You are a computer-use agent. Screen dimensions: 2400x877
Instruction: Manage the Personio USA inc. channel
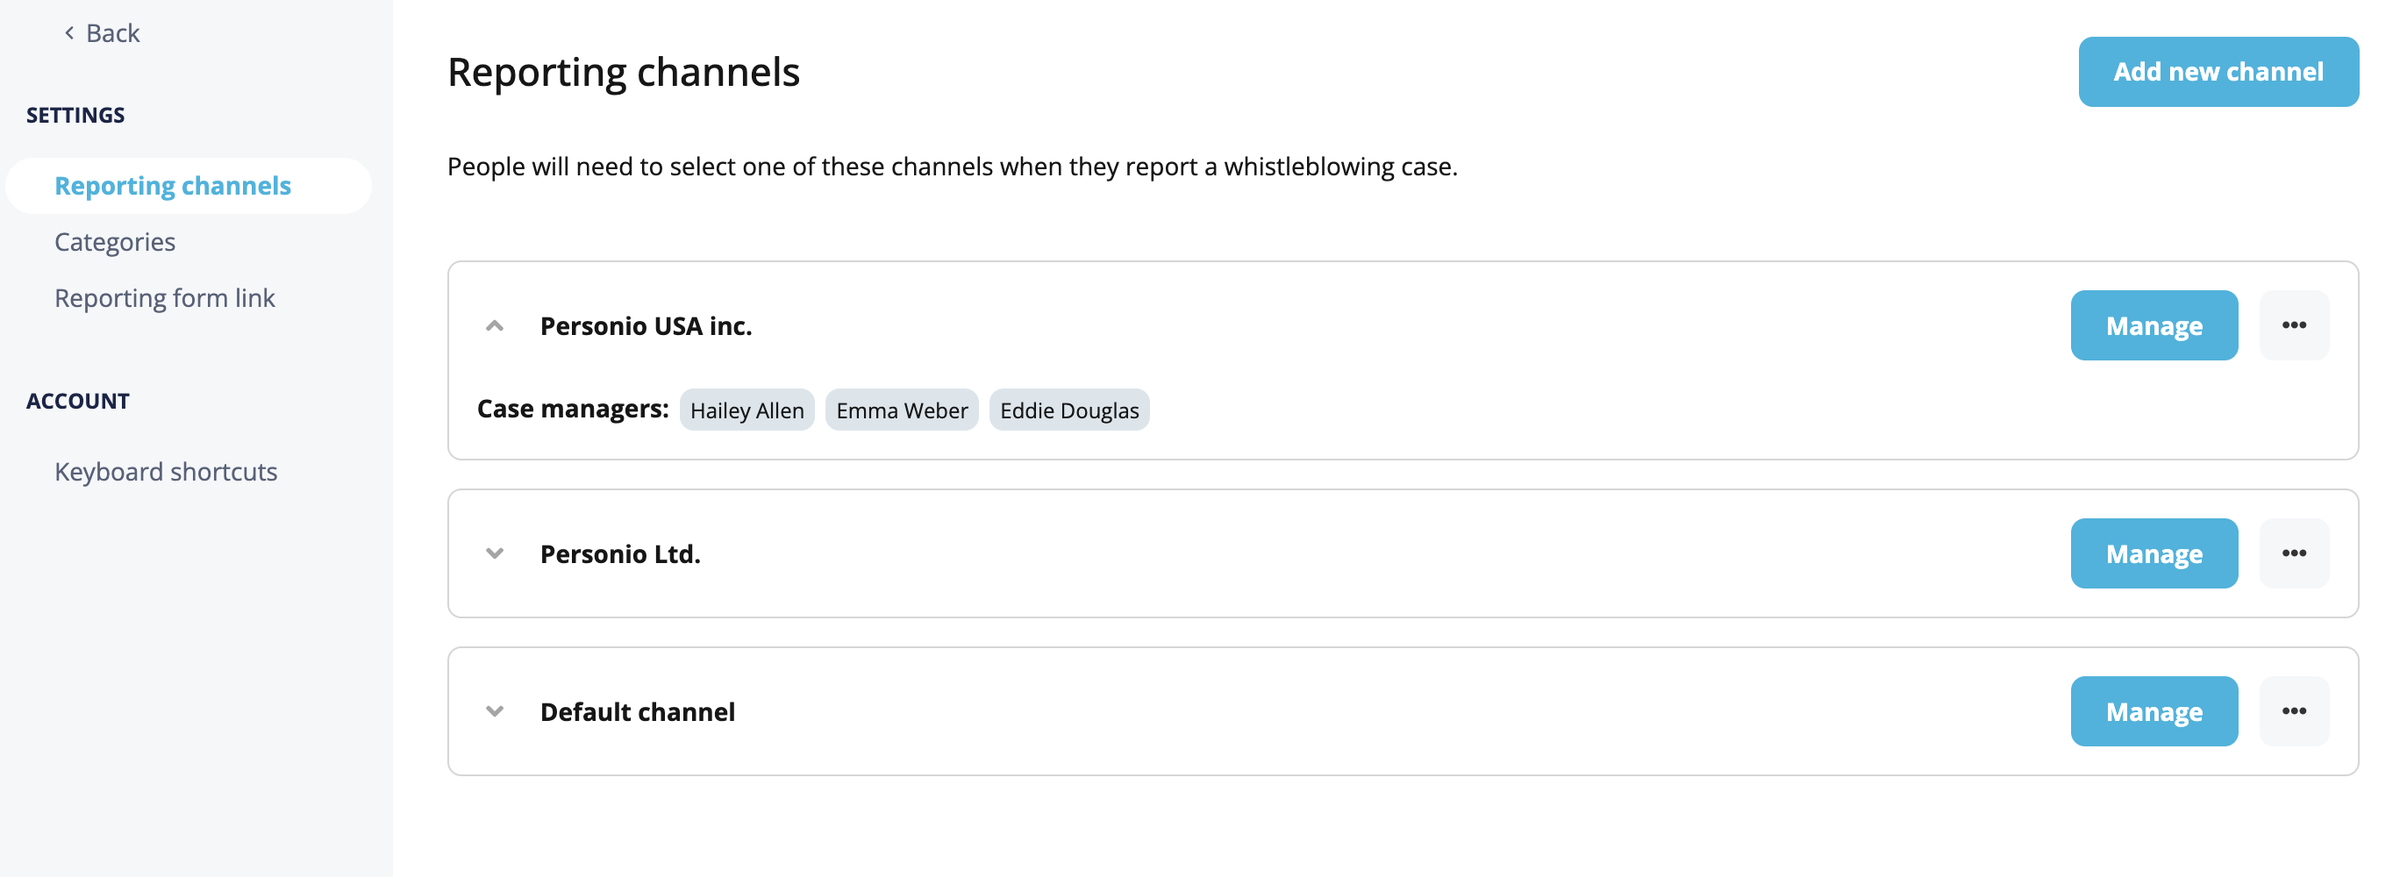2154,325
